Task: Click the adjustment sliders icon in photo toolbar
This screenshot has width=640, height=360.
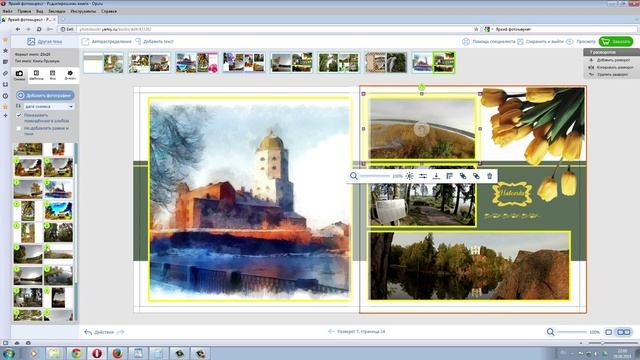Action: tap(423, 176)
